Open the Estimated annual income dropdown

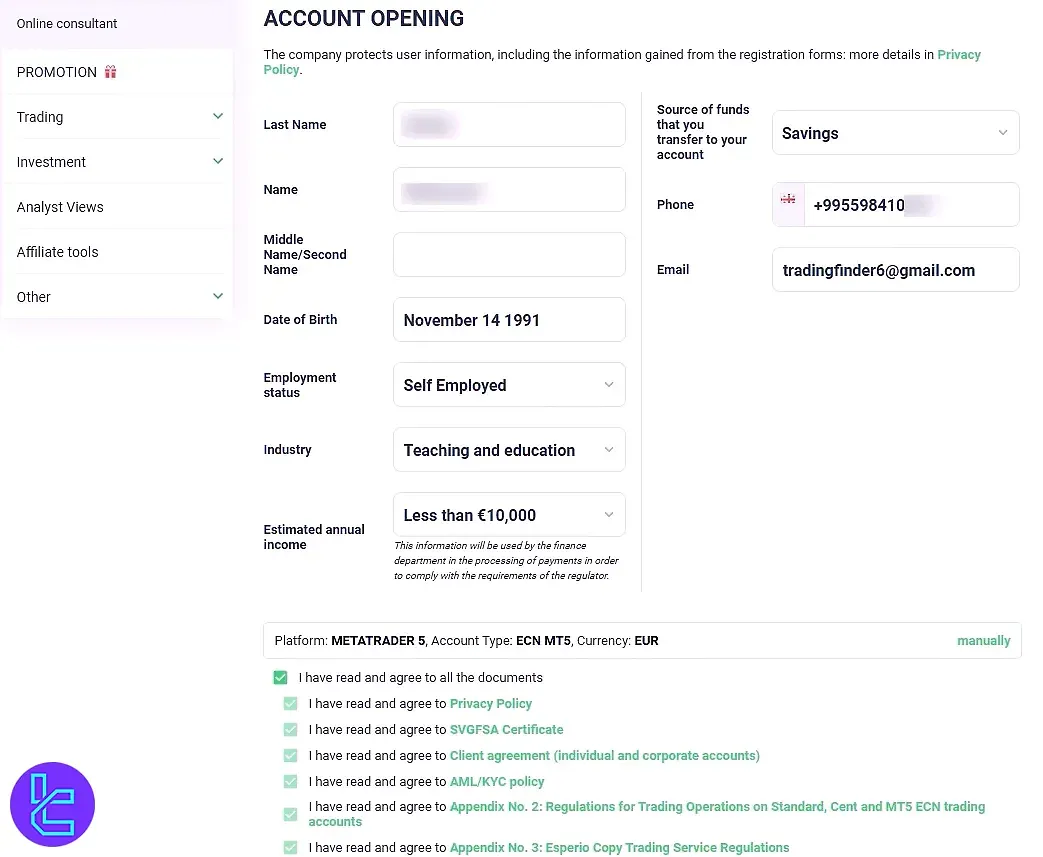[509, 515]
